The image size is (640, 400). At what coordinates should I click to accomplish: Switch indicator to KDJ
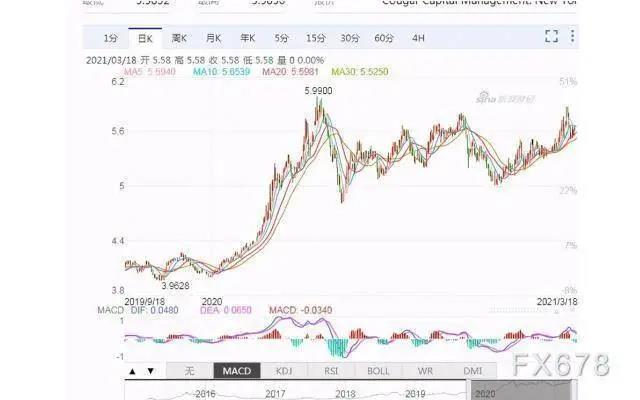(285, 371)
